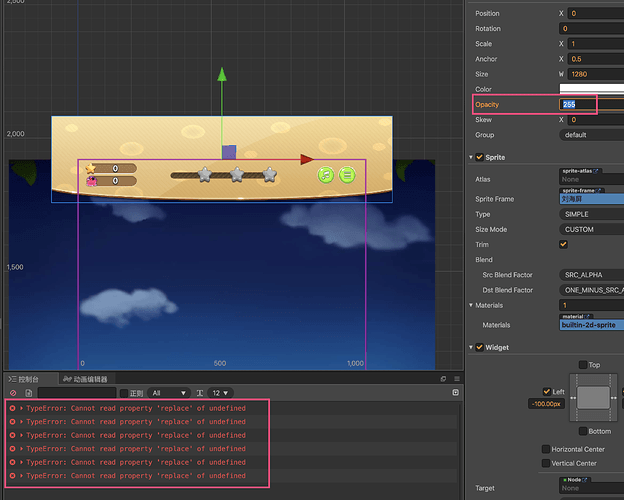Viewport: 624px width, 500px height.
Task: Click the material link icon above builtin-2d-sprite
Action: [x=587, y=316]
